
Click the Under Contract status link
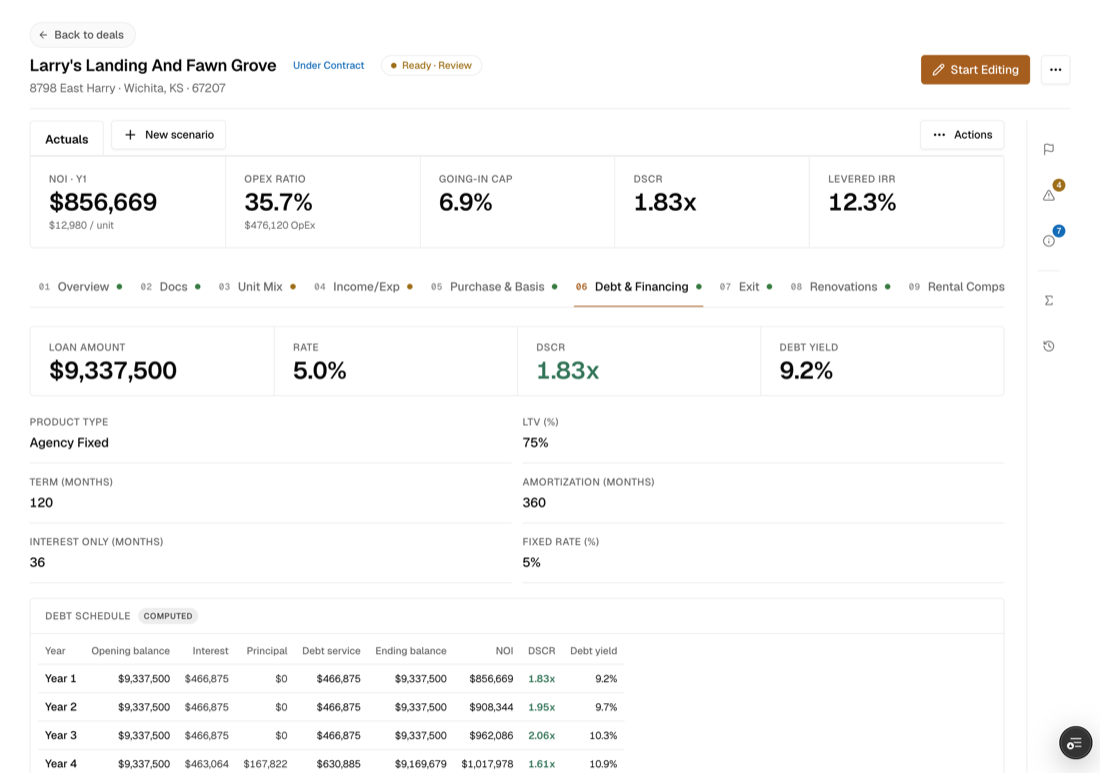point(328,65)
